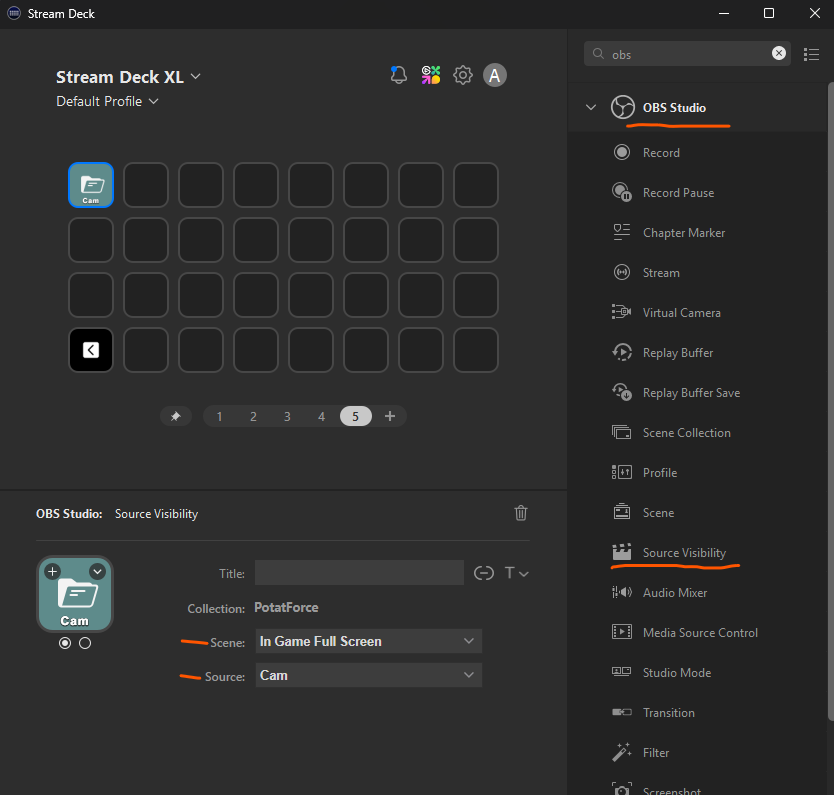
Task: Open the title text style T dropdown
Action: (516, 573)
